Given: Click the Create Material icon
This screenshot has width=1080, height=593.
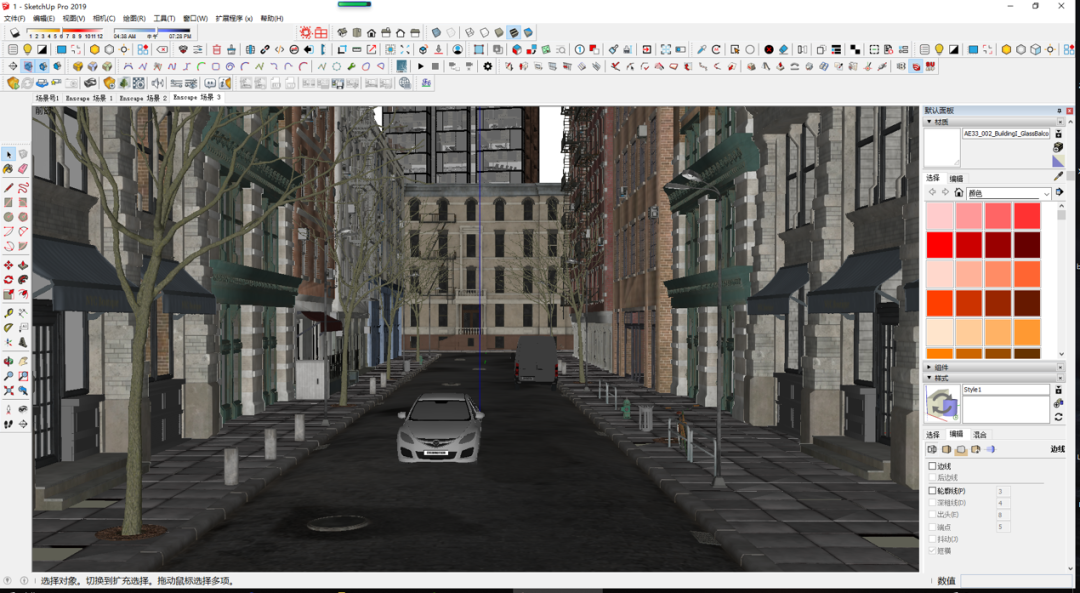Looking at the screenshot, I should 1059,147.
